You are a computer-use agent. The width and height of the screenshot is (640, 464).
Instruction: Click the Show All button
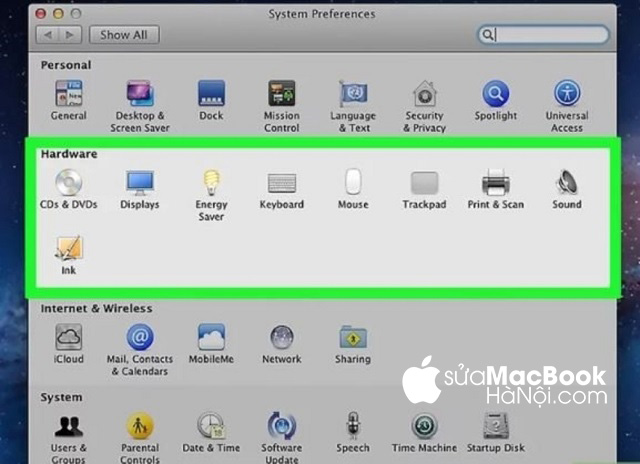pos(124,35)
